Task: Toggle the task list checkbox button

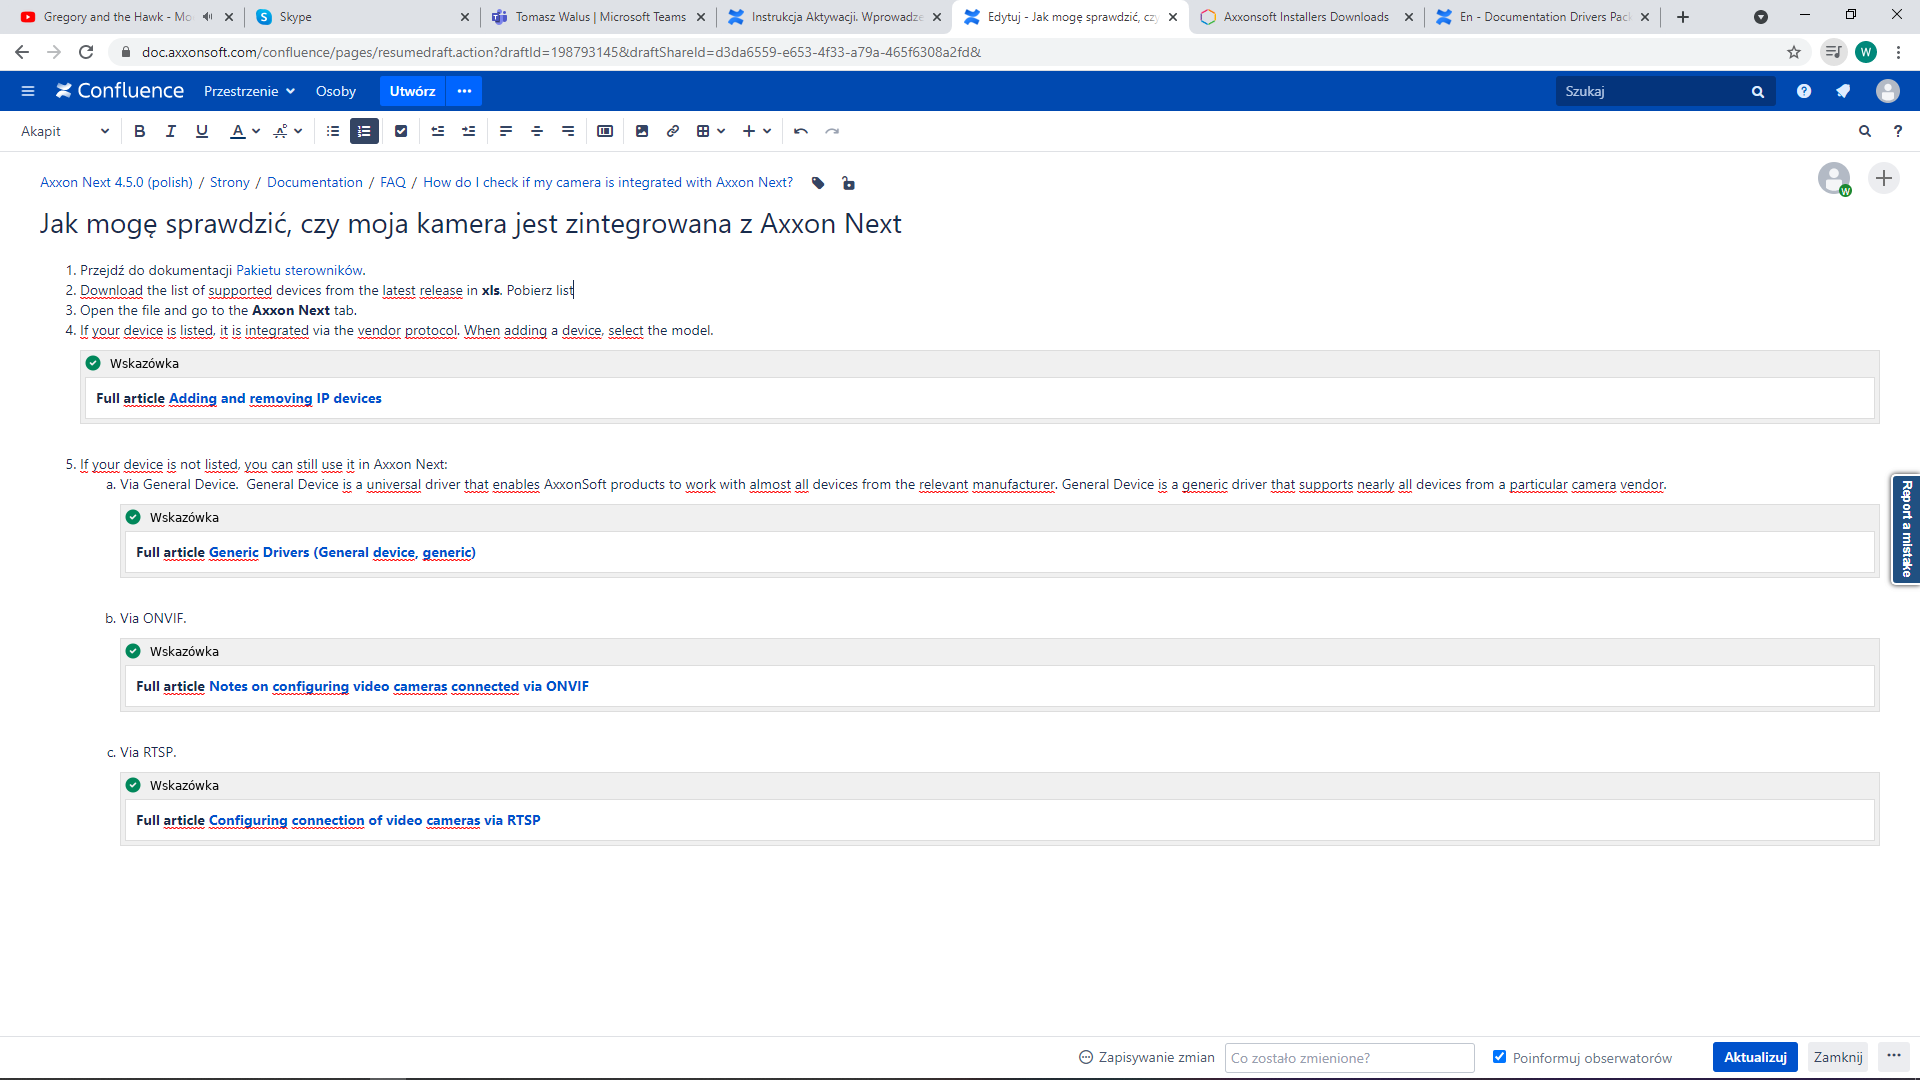Action: [401, 131]
